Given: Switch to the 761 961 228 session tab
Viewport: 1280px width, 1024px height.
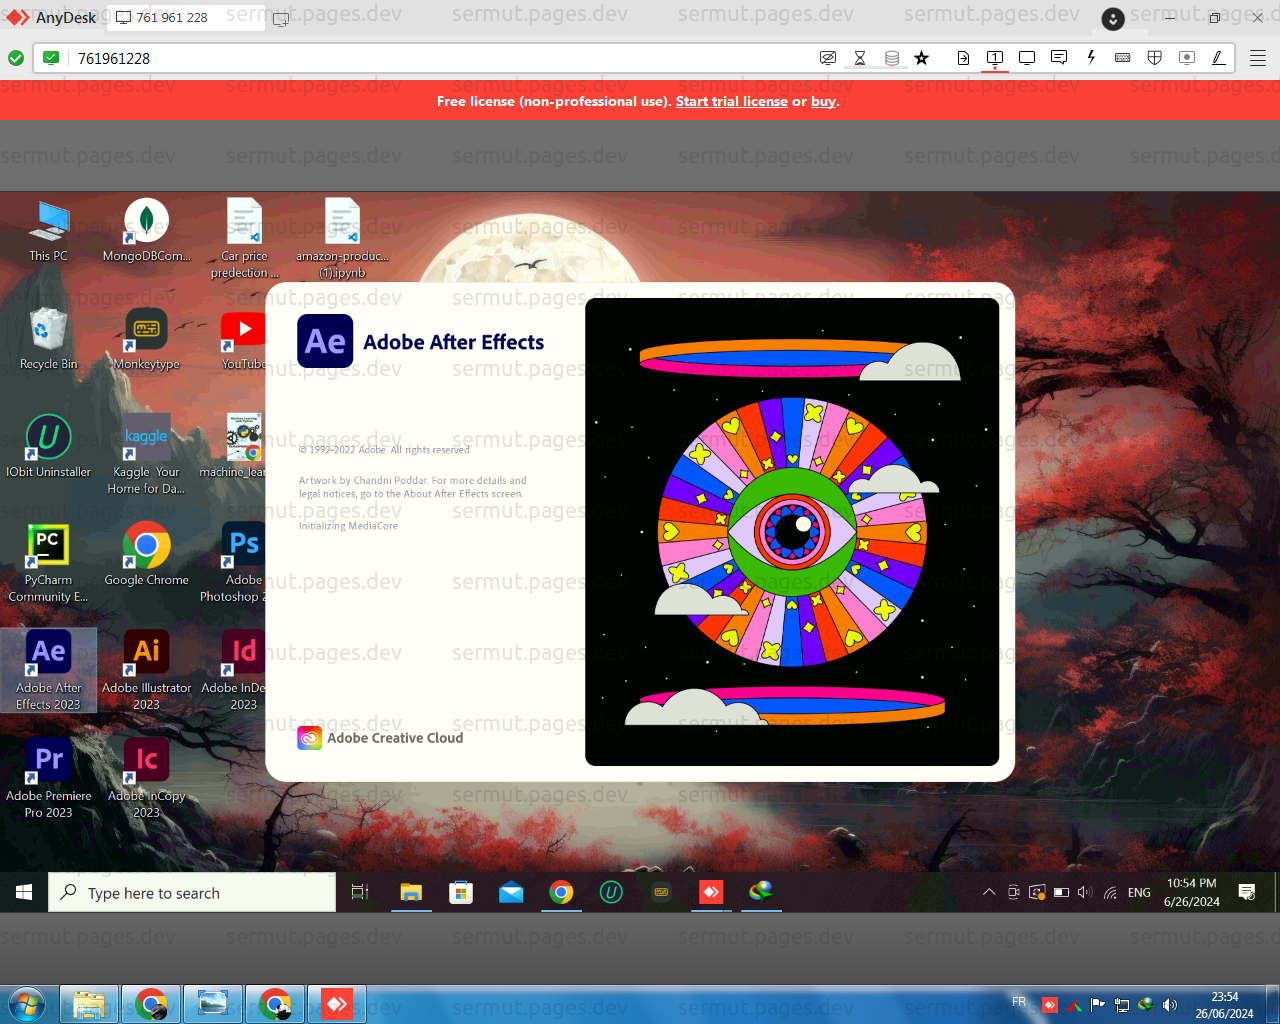Looking at the screenshot, I should tap(184, 17).
